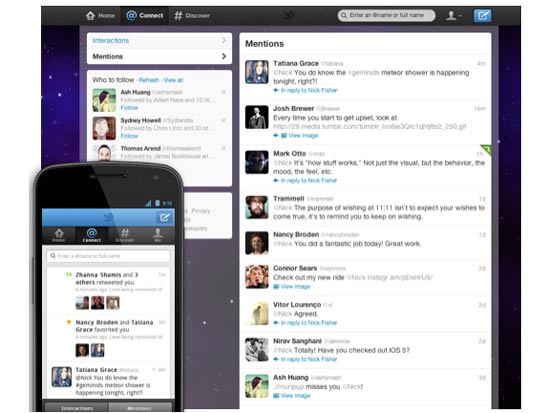Click the compose tweet icon in top bar

[482, 15]
